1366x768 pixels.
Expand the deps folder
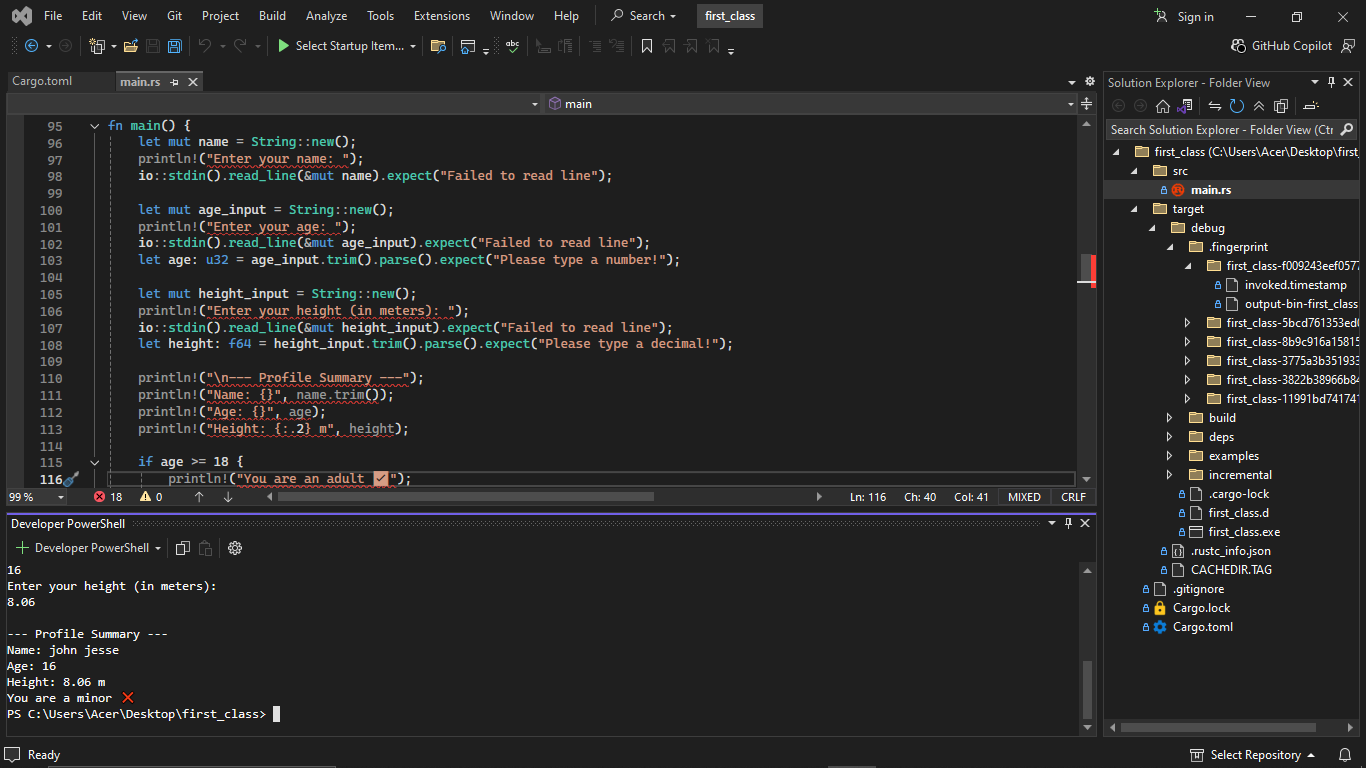(1170, 437)
